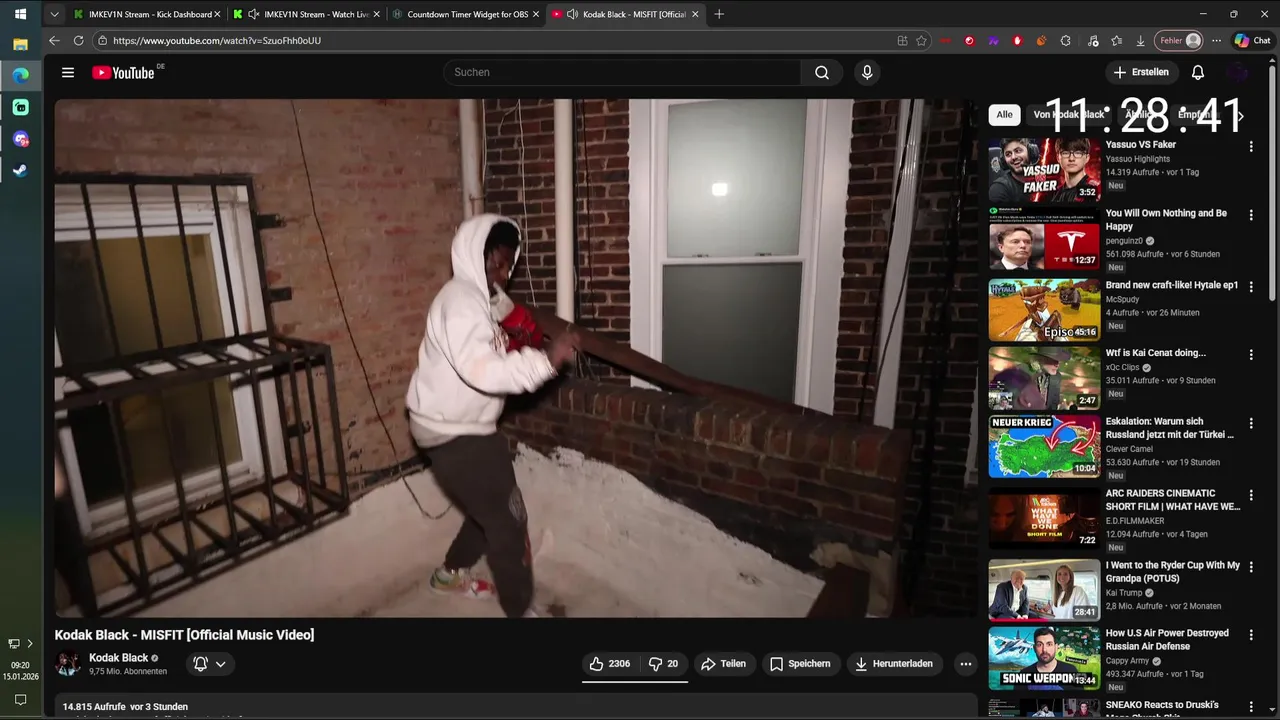Open options for How U.S Air Power video

click(x=1251, y=635)
